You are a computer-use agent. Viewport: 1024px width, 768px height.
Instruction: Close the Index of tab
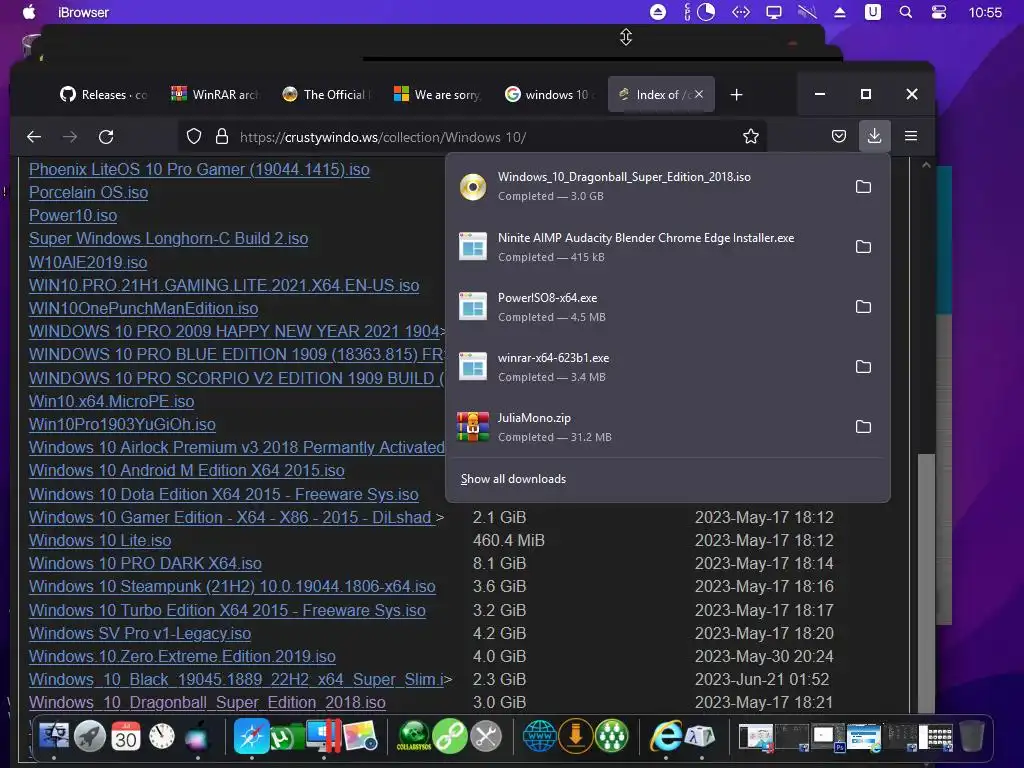pyautogui.click(x=699, y=94)
